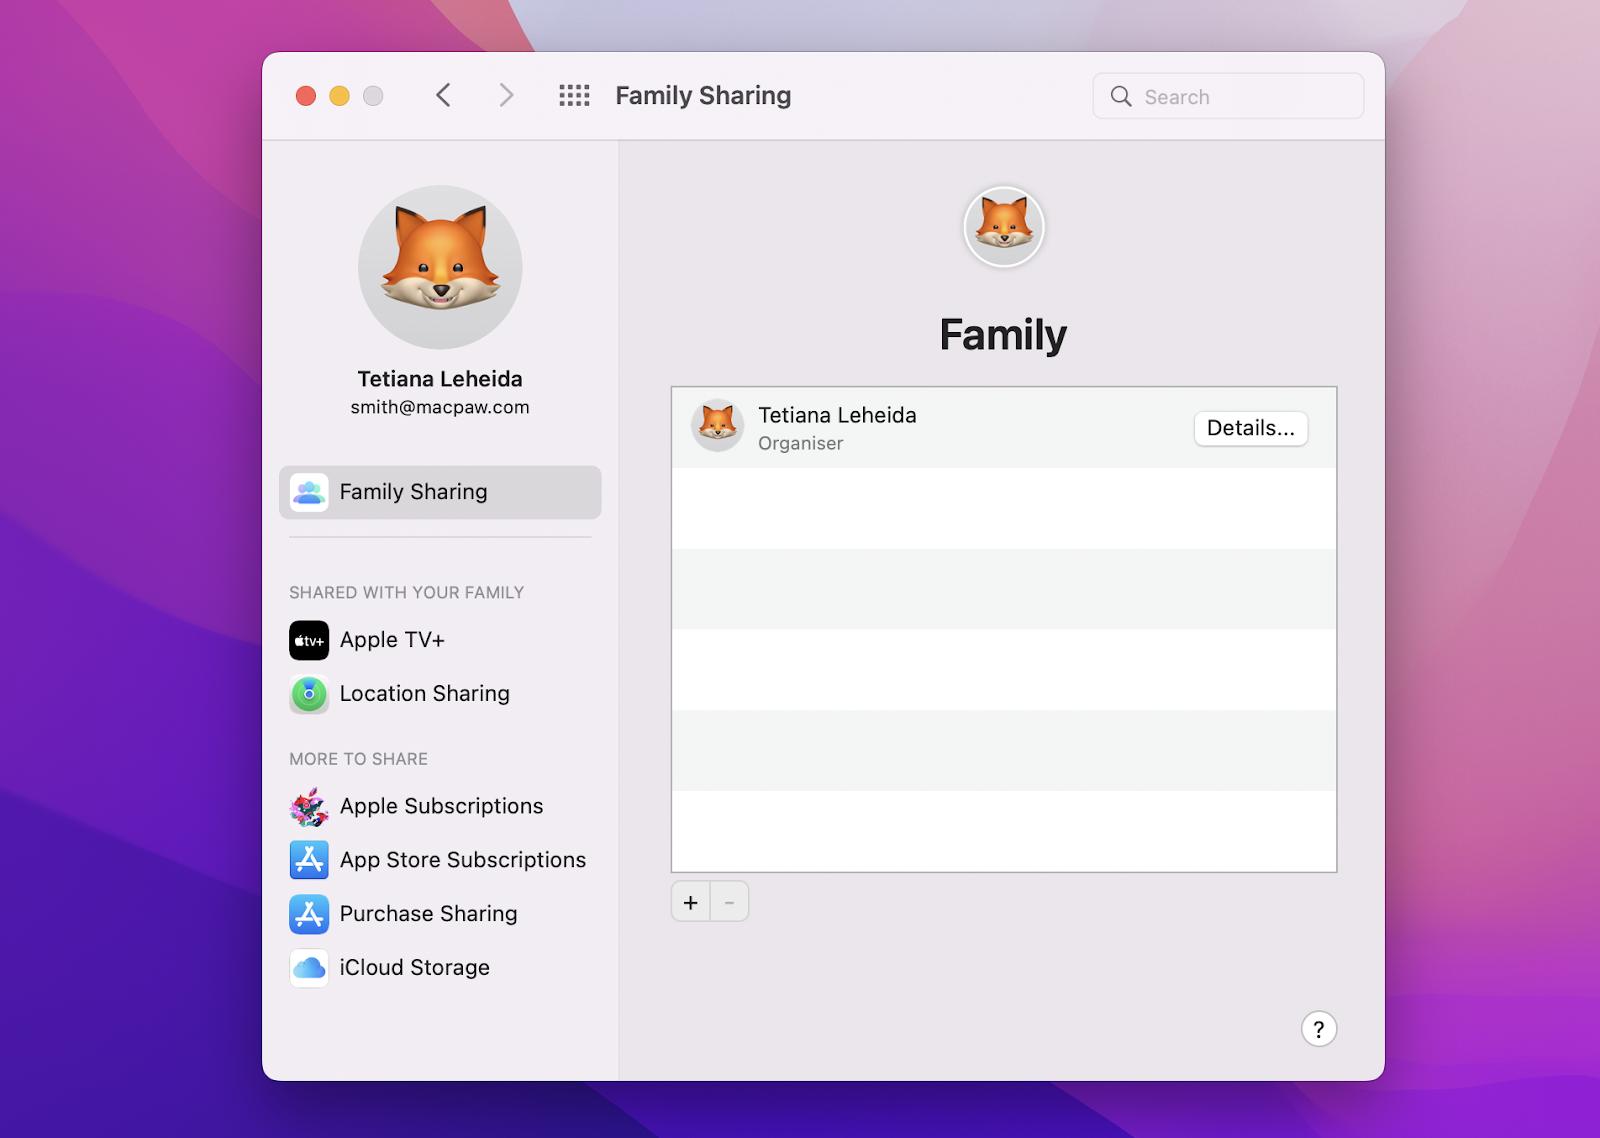Click the minus remove member button
The height and width of the screenshot is (1138, 1600).
[729, 902]
